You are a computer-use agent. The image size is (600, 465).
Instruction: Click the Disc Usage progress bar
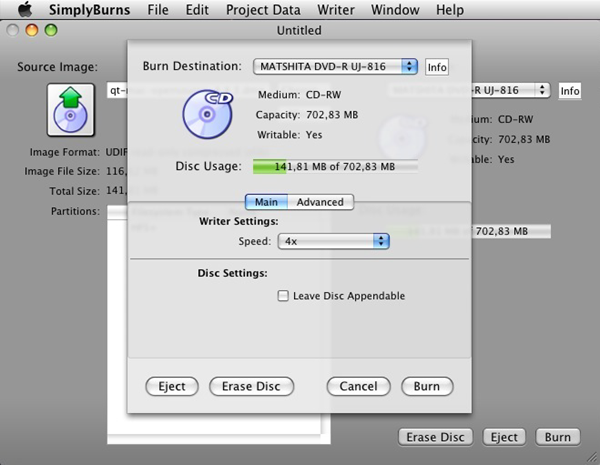(x=334, y=166)
